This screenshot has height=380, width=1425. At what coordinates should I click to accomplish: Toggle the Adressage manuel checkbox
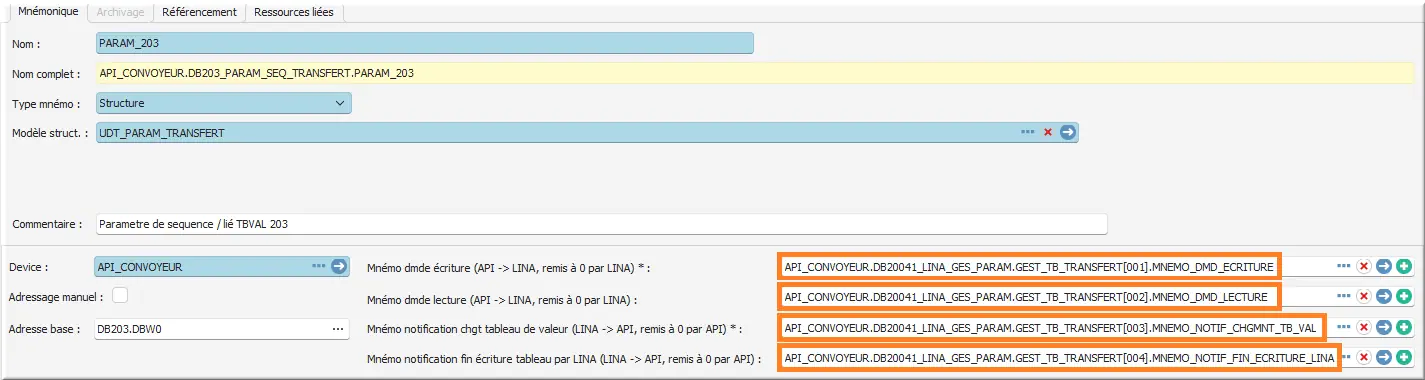tap(120, 296)
